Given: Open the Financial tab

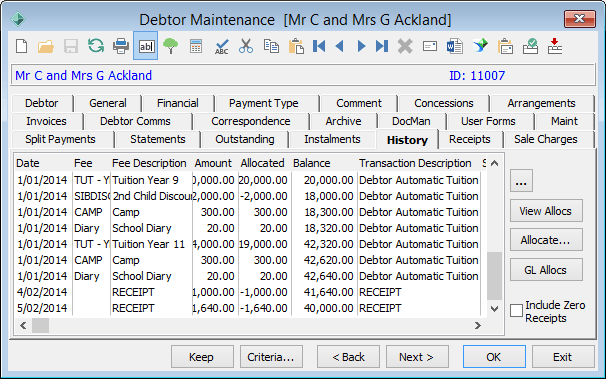Looking at the screenshot, I should [178, 103].
